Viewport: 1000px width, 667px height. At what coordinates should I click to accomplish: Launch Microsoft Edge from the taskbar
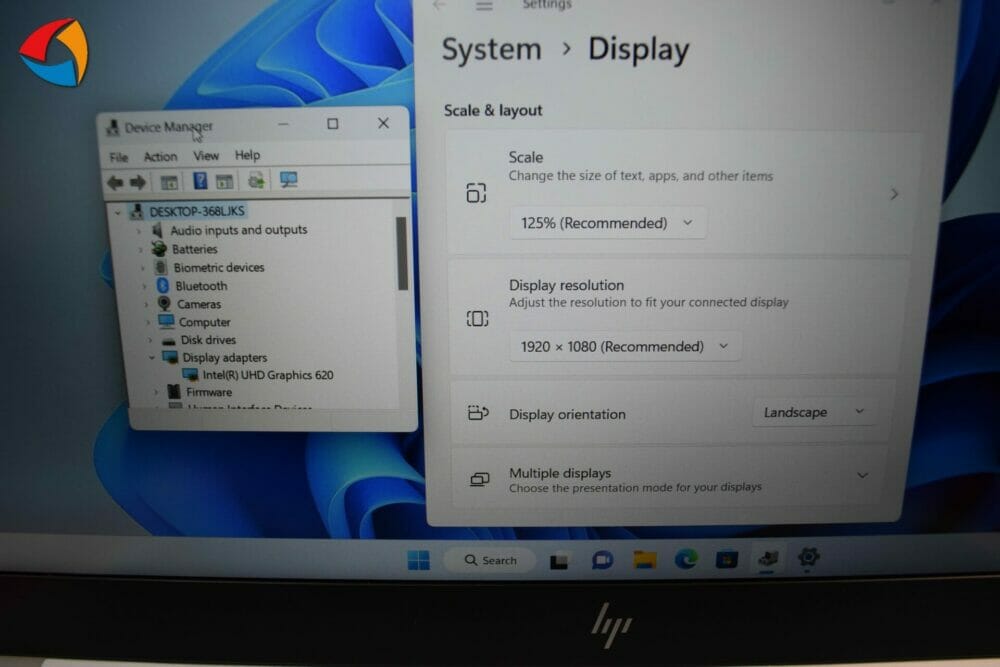(686, 559)
